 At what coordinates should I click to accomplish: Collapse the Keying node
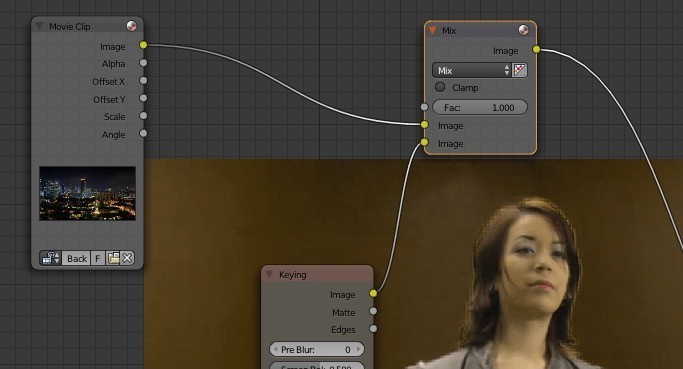pyautogui.click(x=269, y=274)
